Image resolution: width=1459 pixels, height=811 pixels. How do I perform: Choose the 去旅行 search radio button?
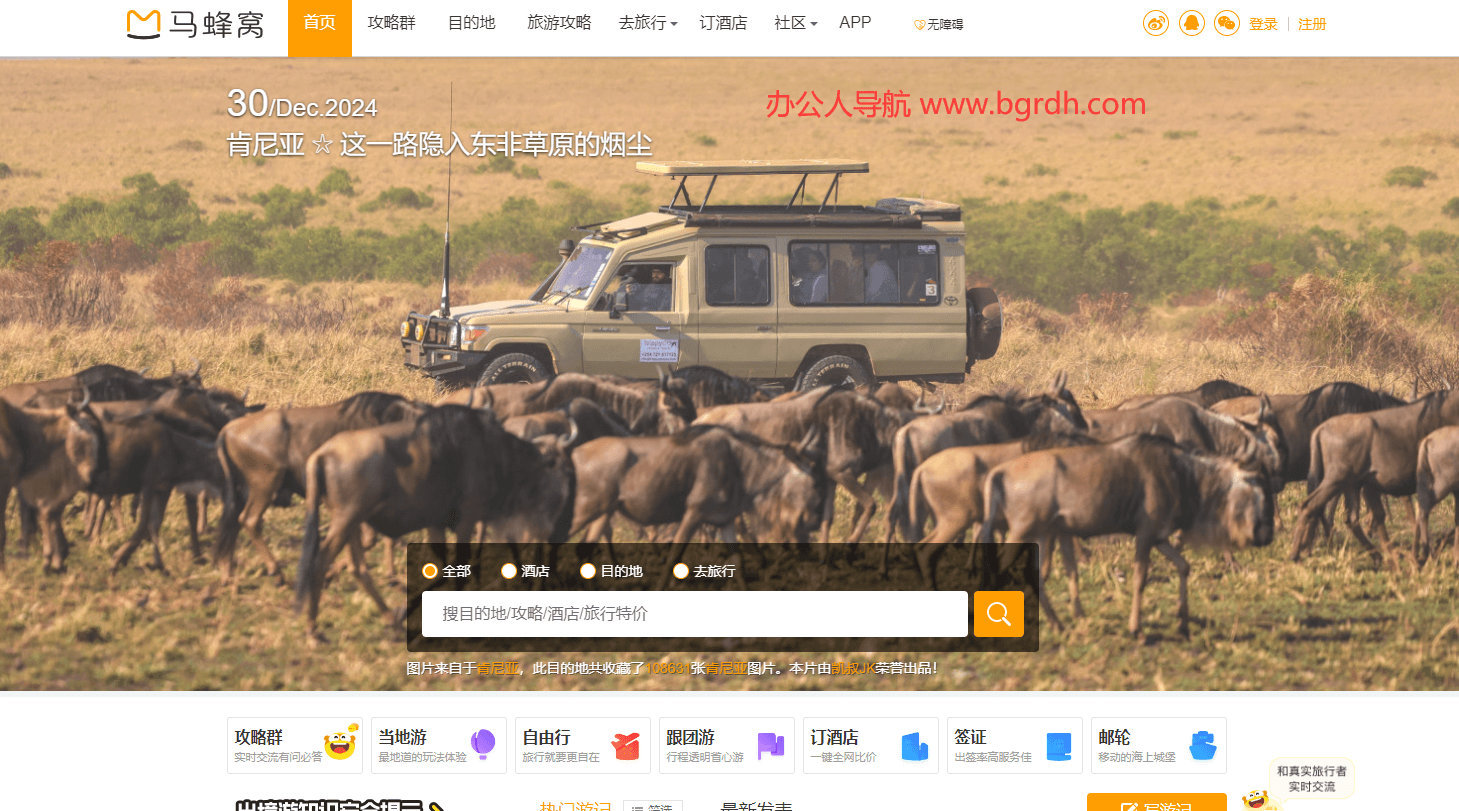pos(681,571)
